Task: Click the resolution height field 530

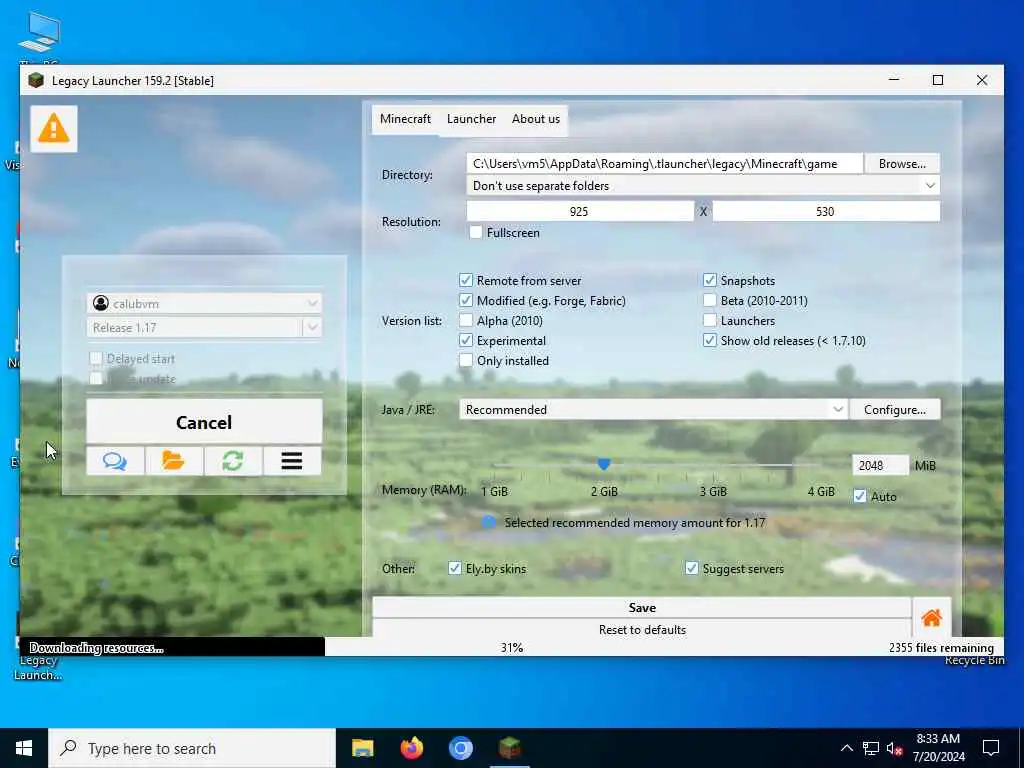Action: tap(826, 211)
